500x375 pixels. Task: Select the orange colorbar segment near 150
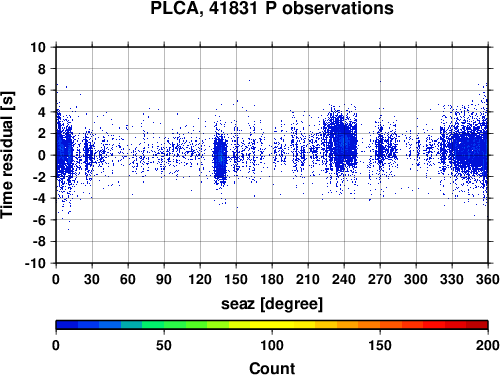click(380, 325)
